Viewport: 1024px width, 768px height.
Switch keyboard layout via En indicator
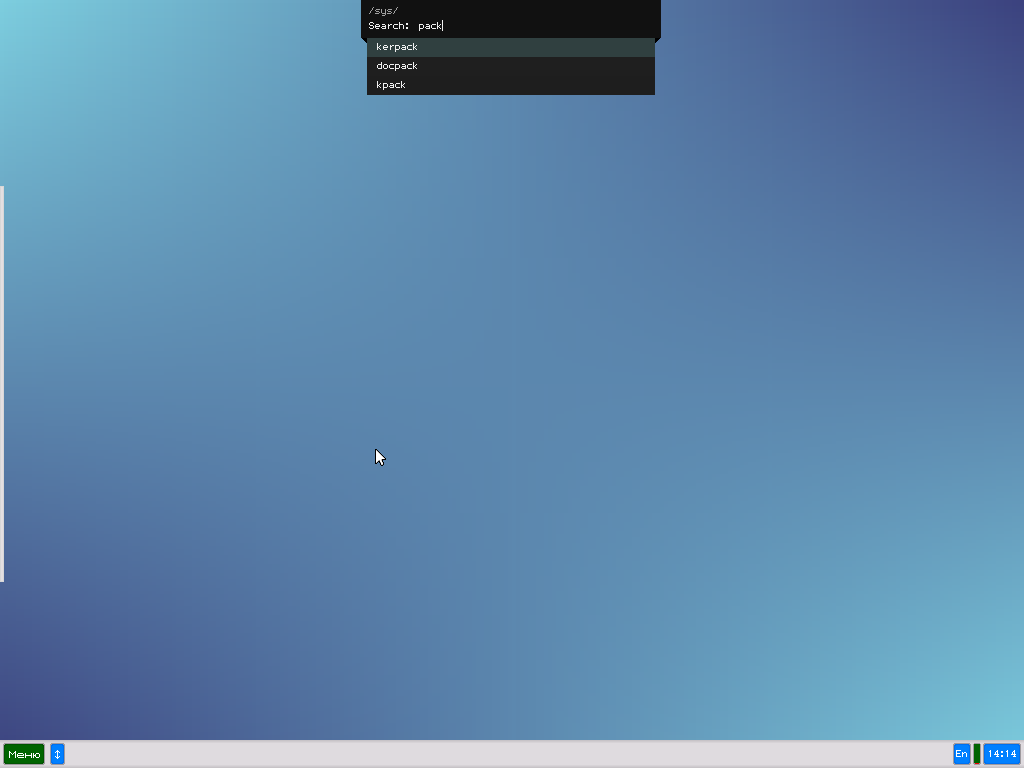[961, 754]
